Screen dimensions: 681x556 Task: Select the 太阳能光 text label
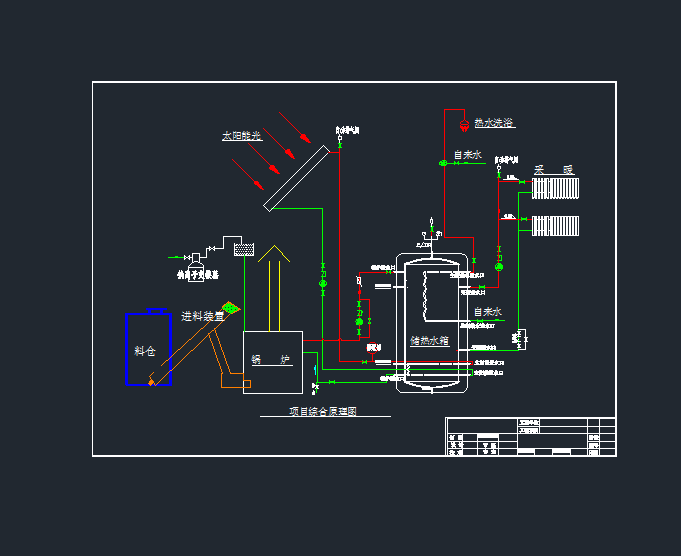241,136
